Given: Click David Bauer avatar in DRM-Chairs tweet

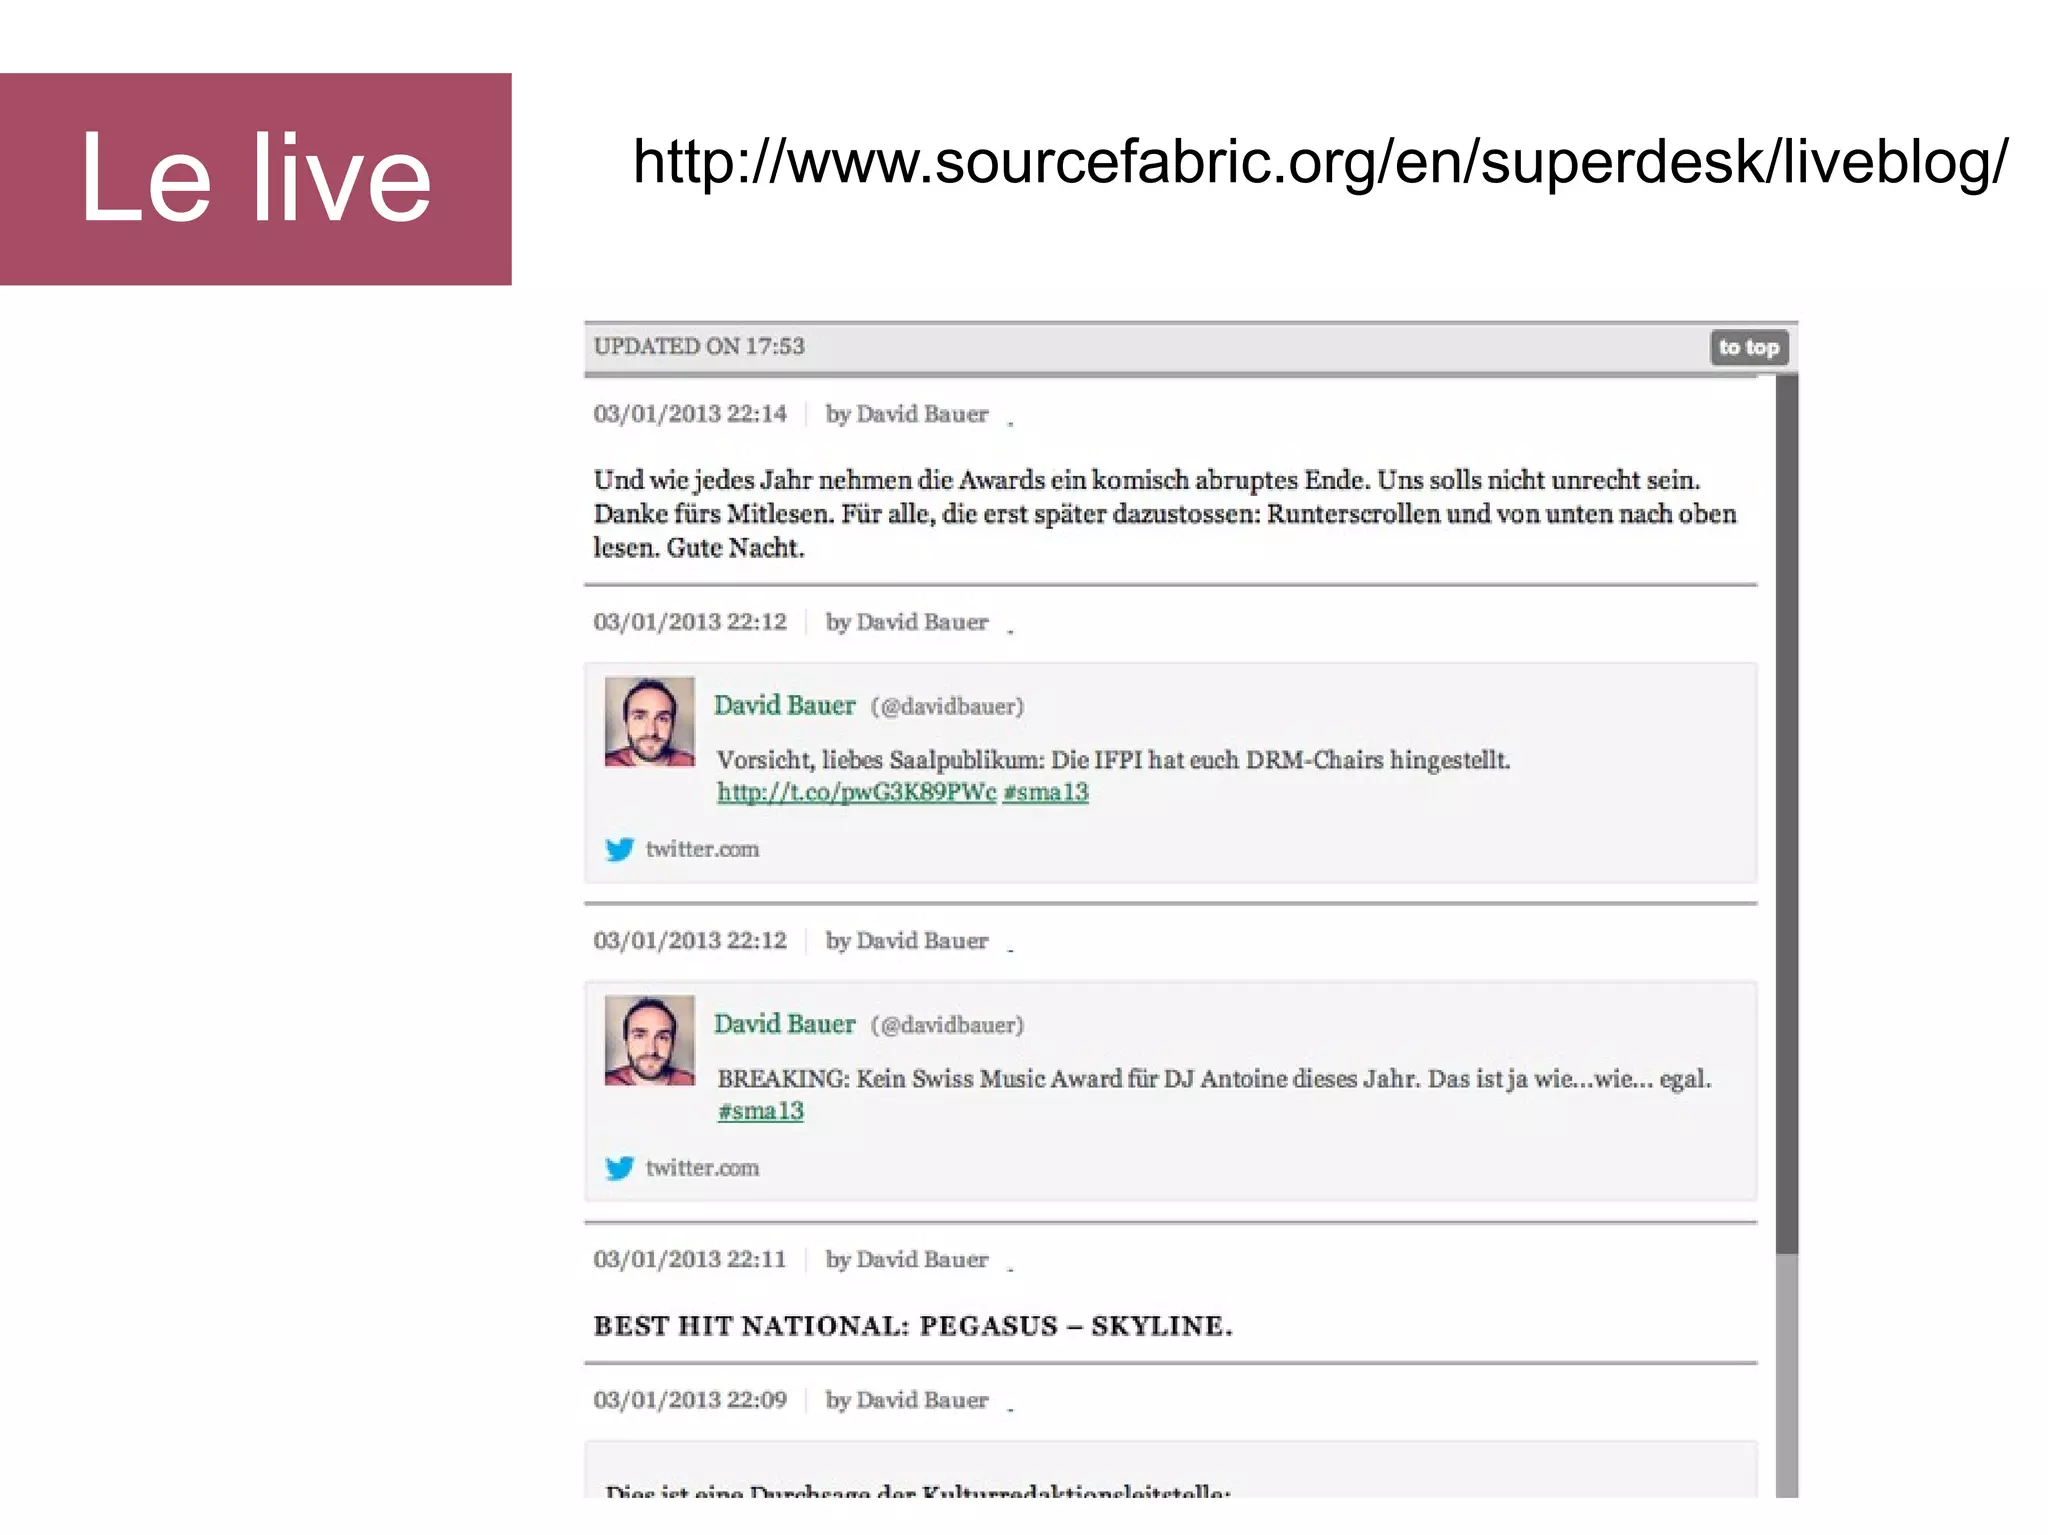Looking at the screenshot, I should coord(649,722).
